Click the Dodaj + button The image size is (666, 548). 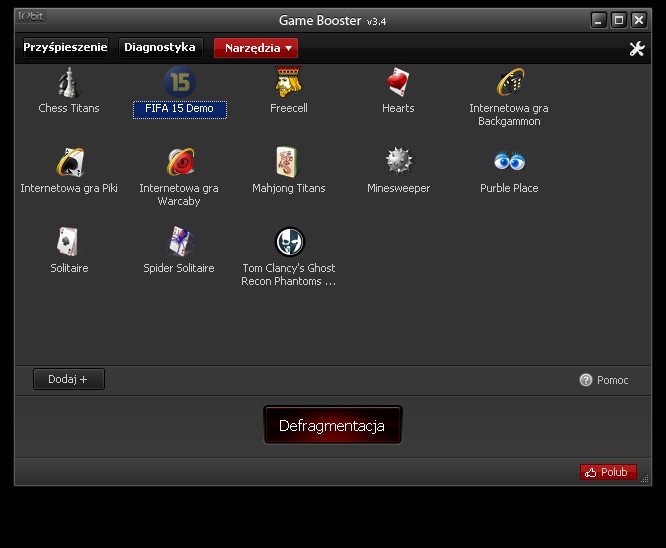(68, 379)
